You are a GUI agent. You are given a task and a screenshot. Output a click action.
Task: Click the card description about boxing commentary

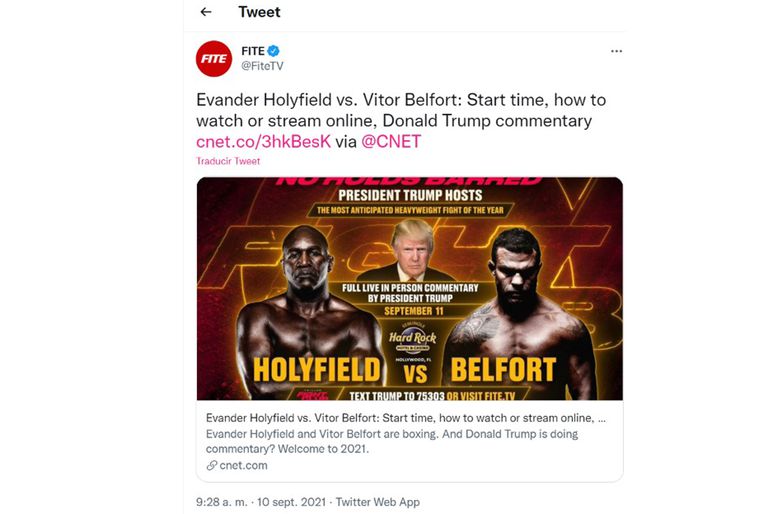pyautogui.click(x=391, y=441)
